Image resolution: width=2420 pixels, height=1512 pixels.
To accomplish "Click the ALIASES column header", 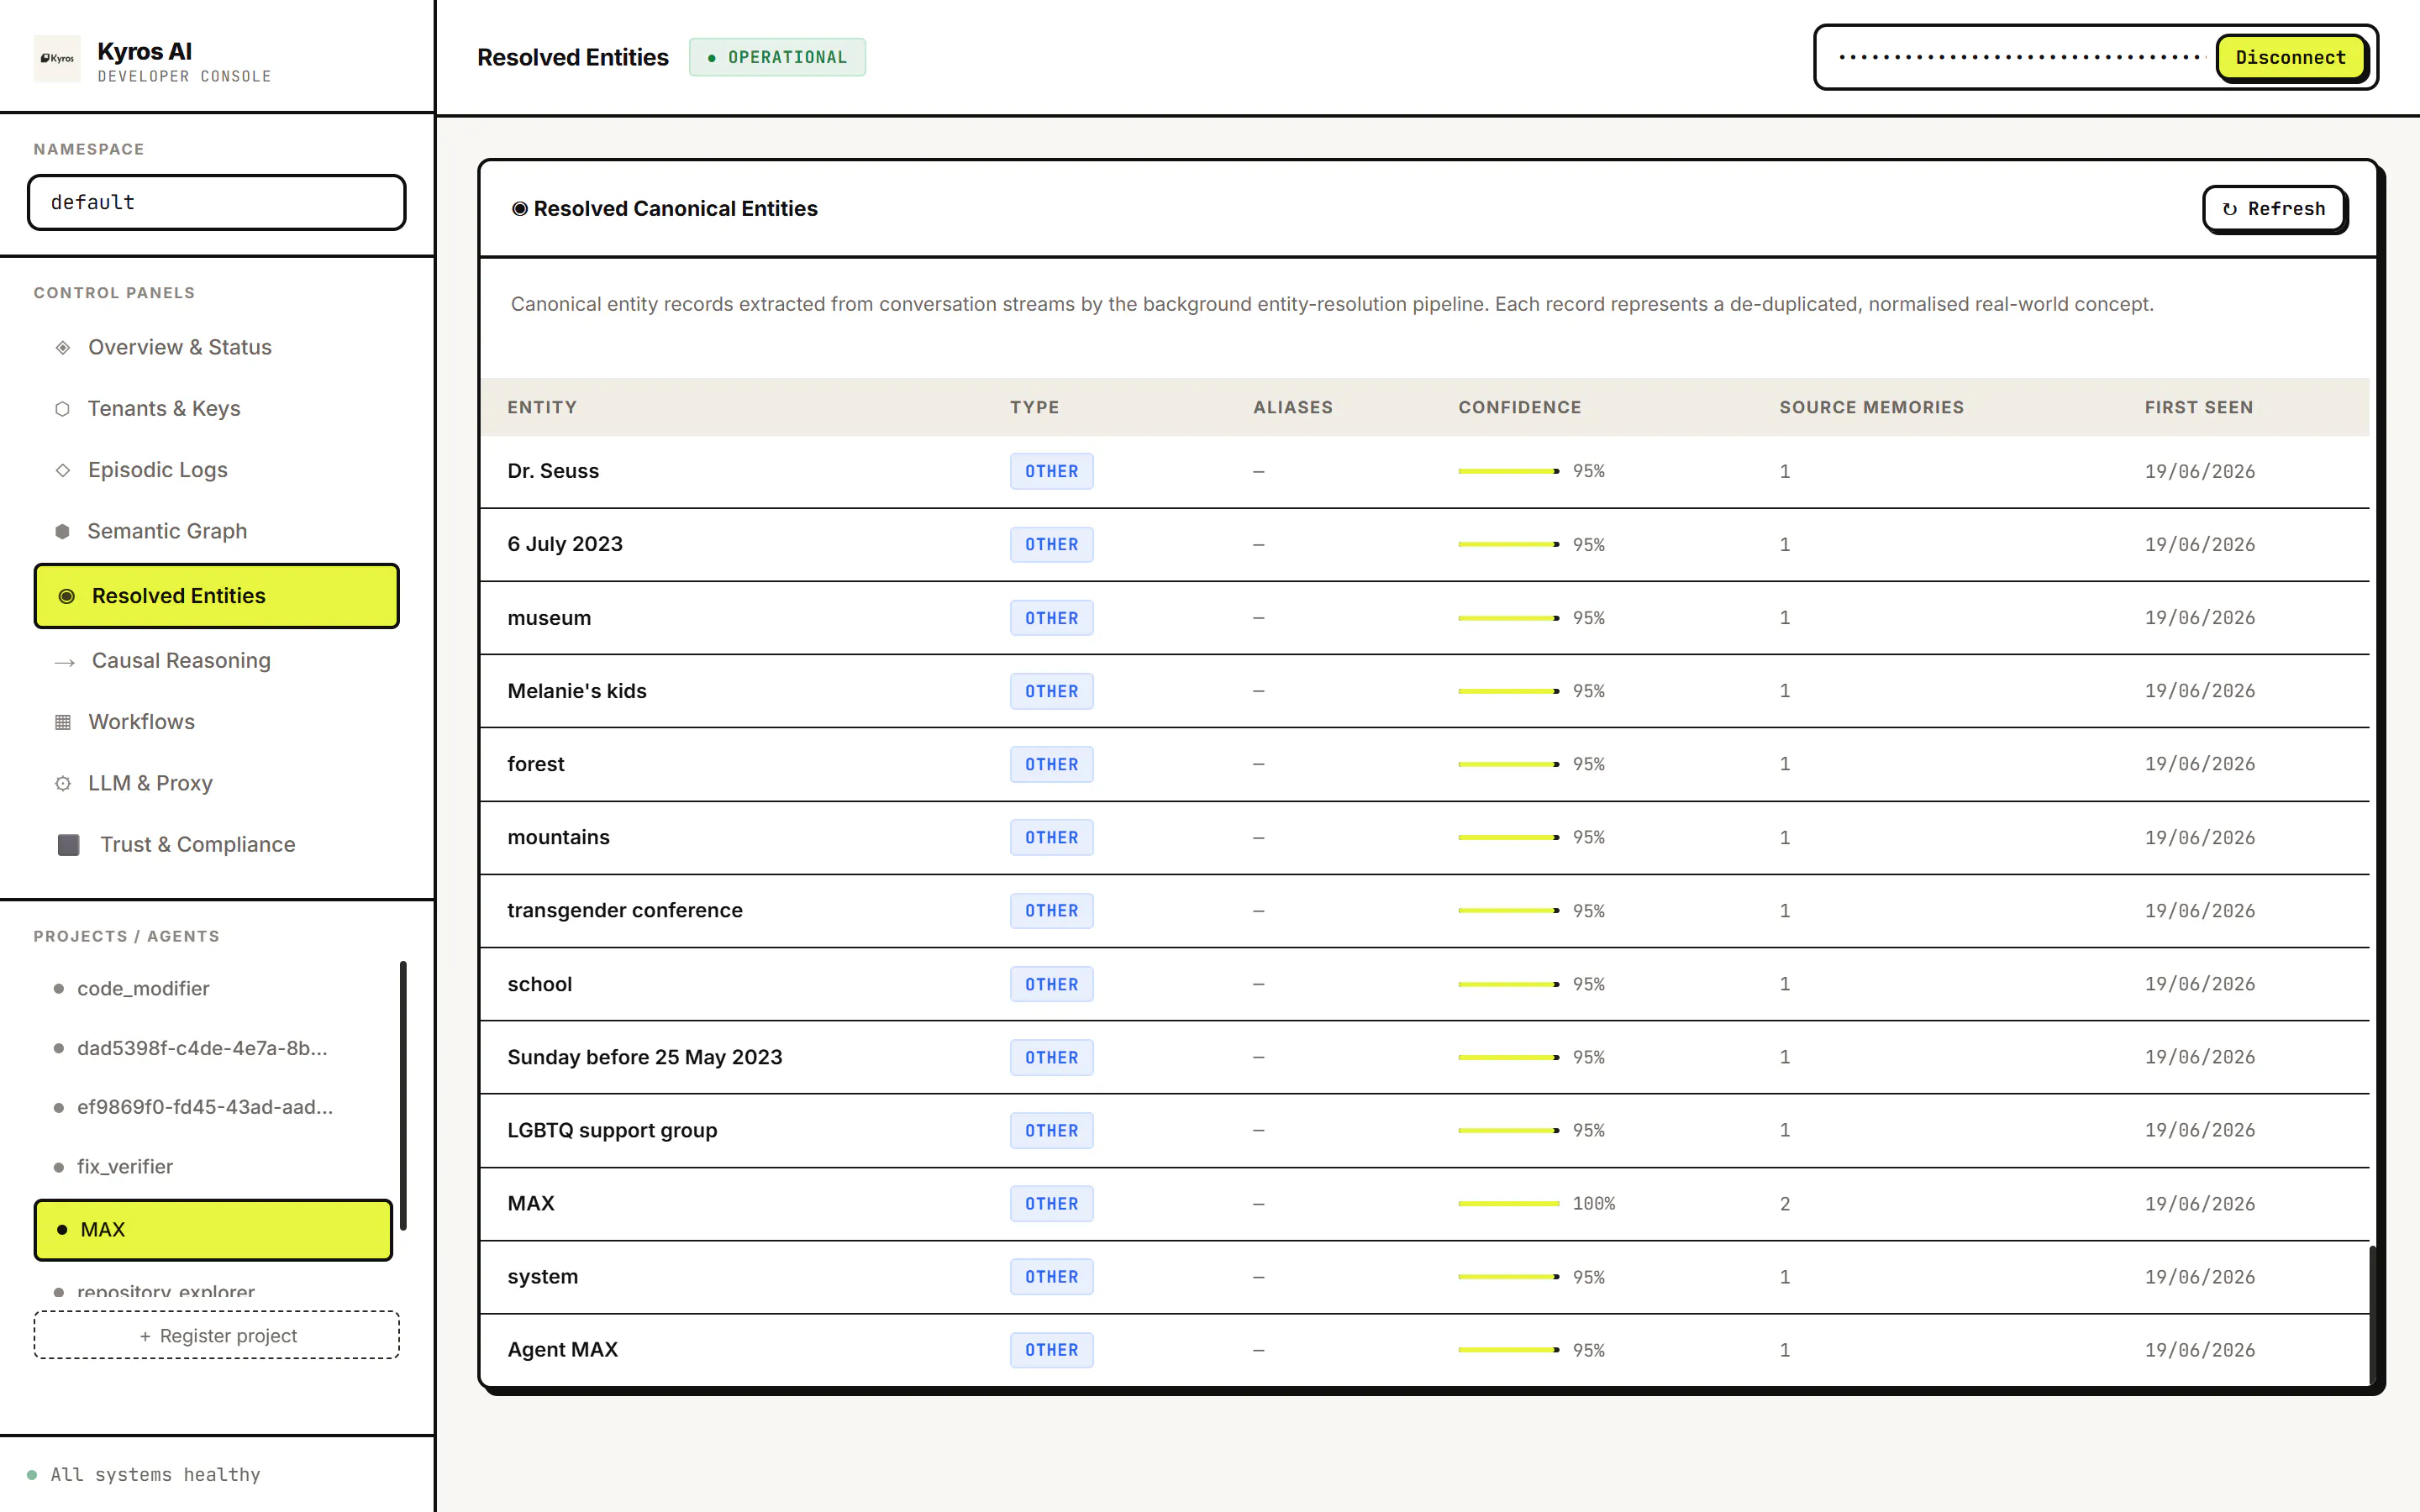I will click(1293, 407).
